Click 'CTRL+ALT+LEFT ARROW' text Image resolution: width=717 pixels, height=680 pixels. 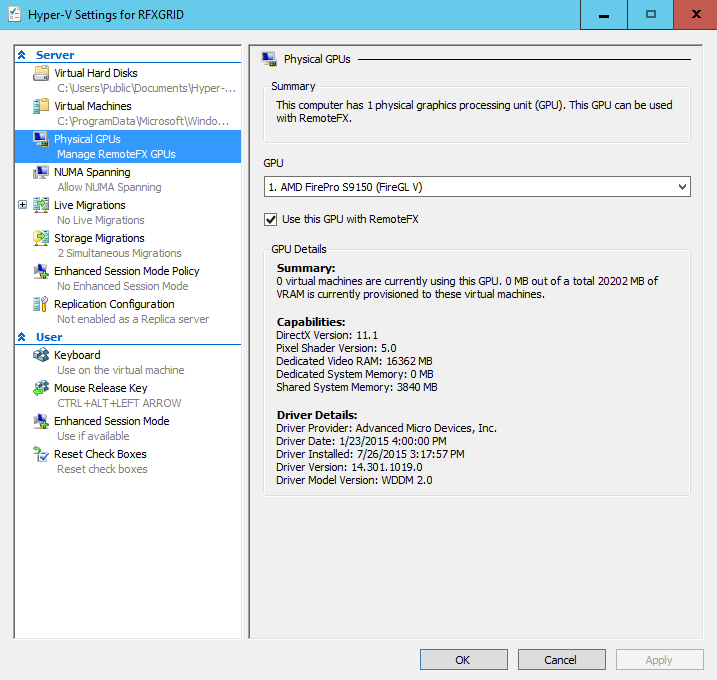tap(119, 403)
